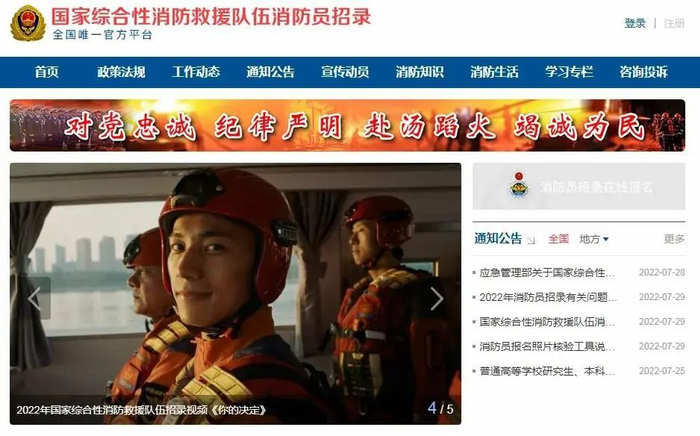The width and height of the screenshot is (700, 436).
Task: Select the 全国 notices tab
Action: point(558,239)
